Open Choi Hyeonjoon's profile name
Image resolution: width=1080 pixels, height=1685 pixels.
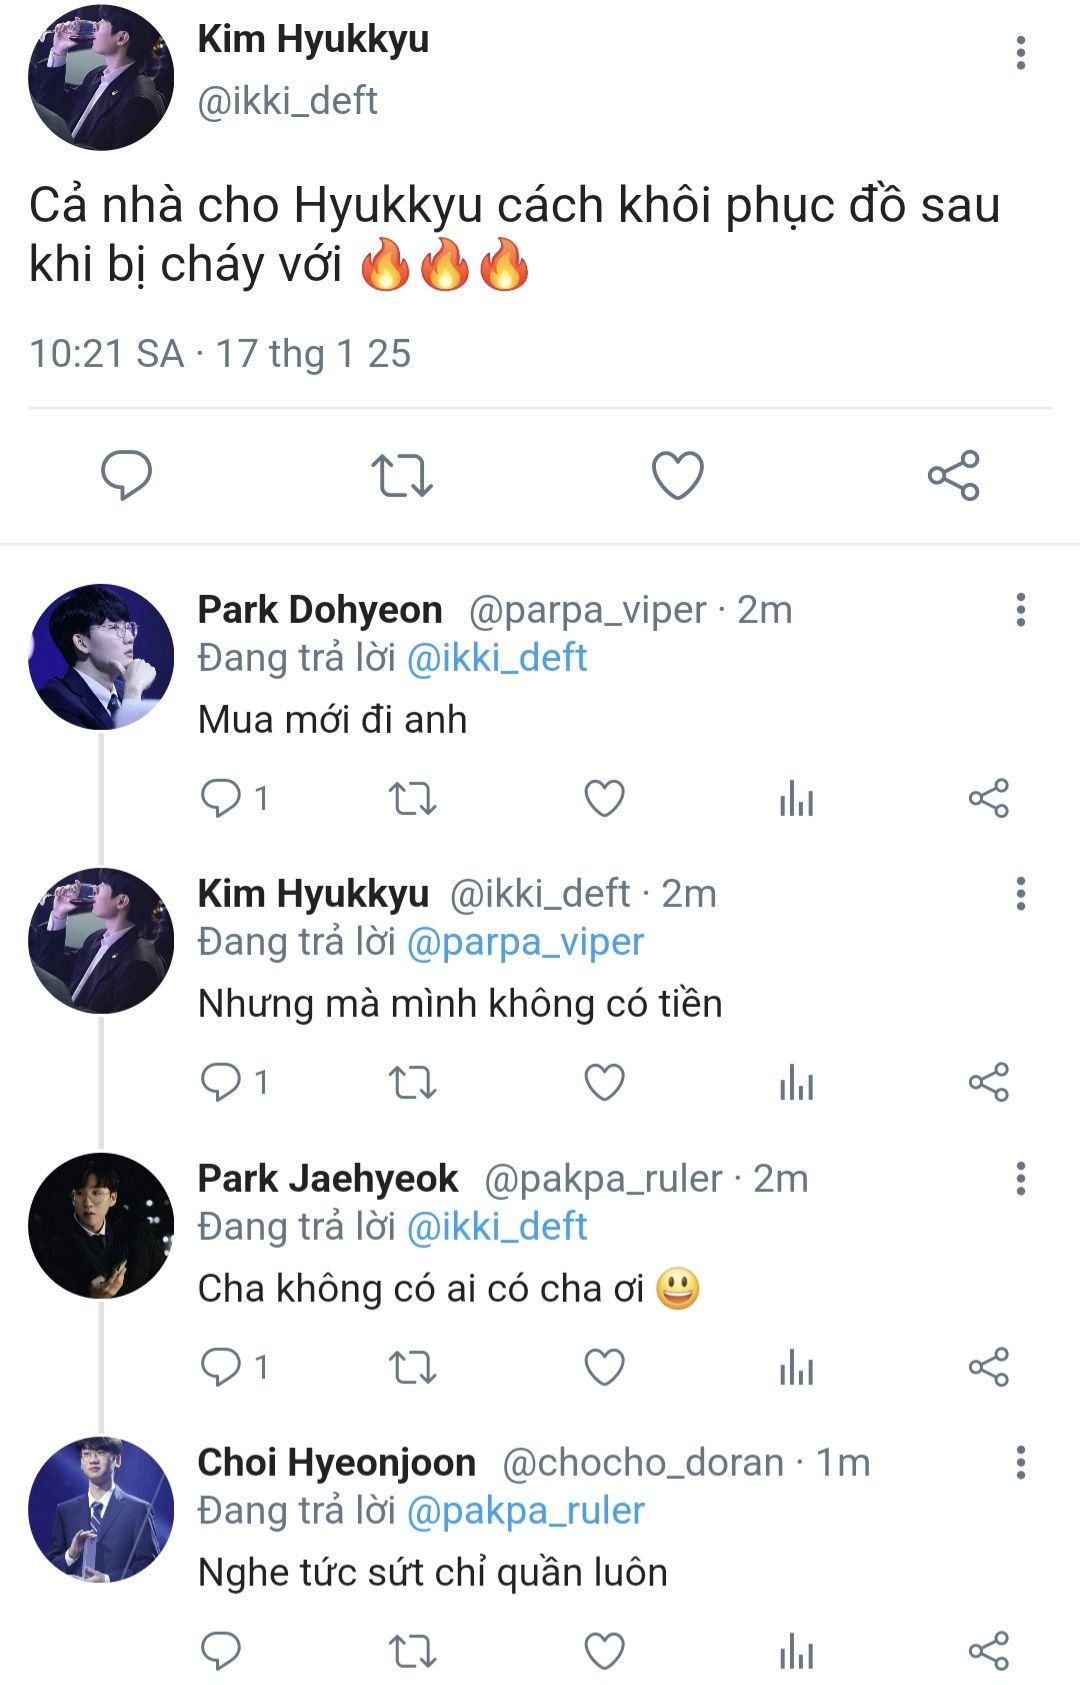336,1462
